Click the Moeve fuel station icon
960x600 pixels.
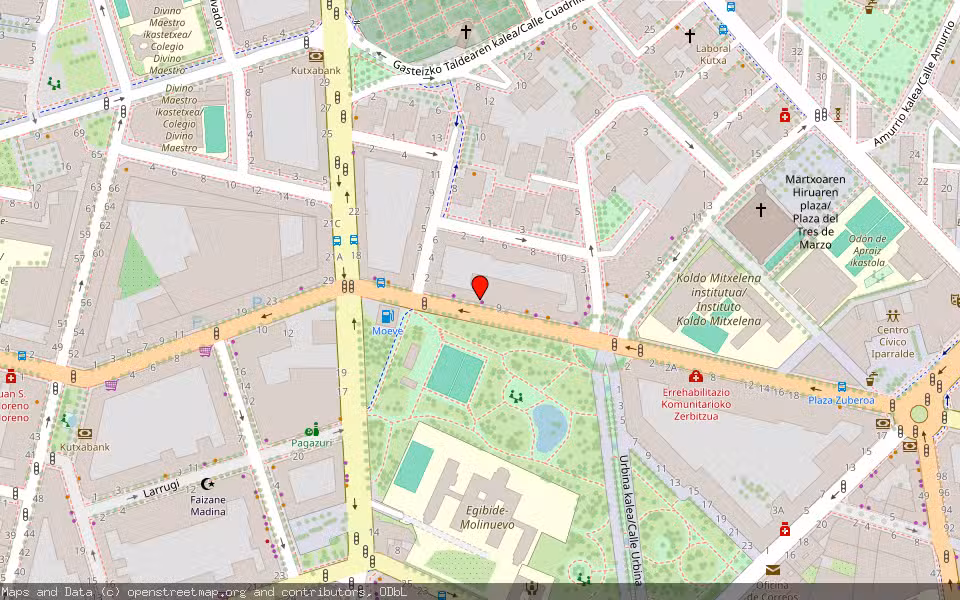click(388, 317)
